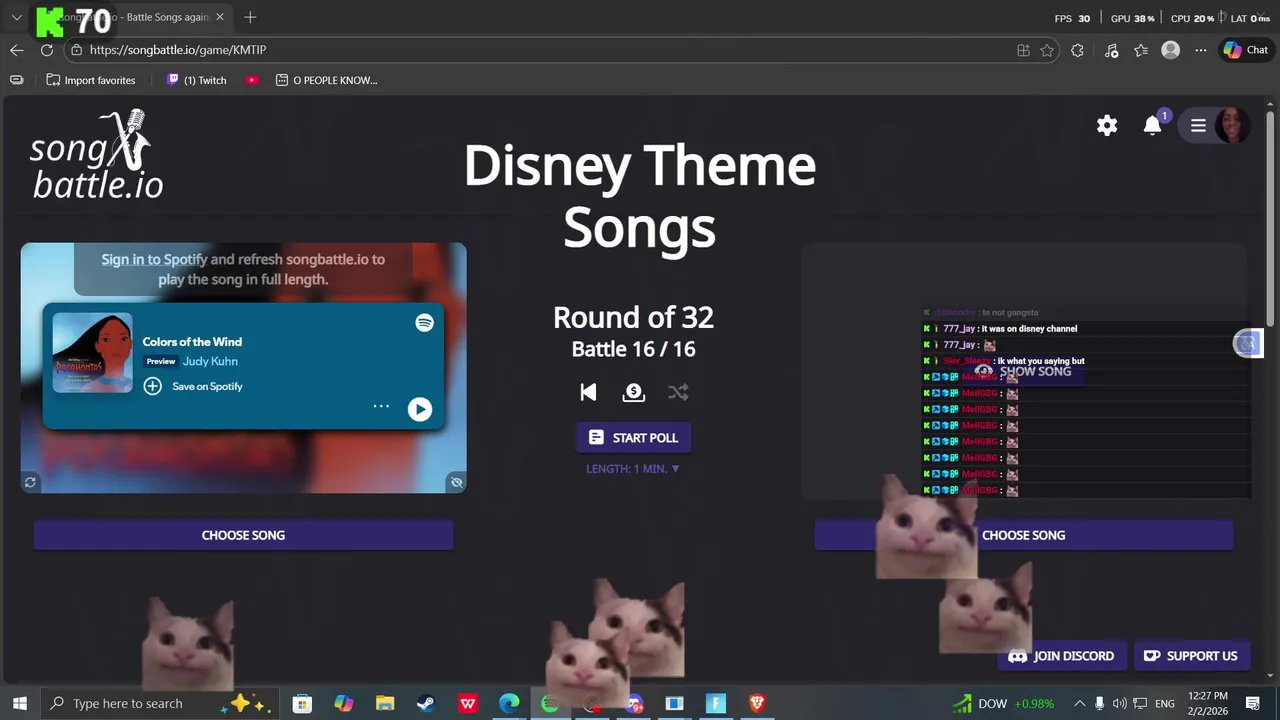Save Colors of the Wind on Spotify
Viewport: 1280px width, 720px height.
point(192,386)
